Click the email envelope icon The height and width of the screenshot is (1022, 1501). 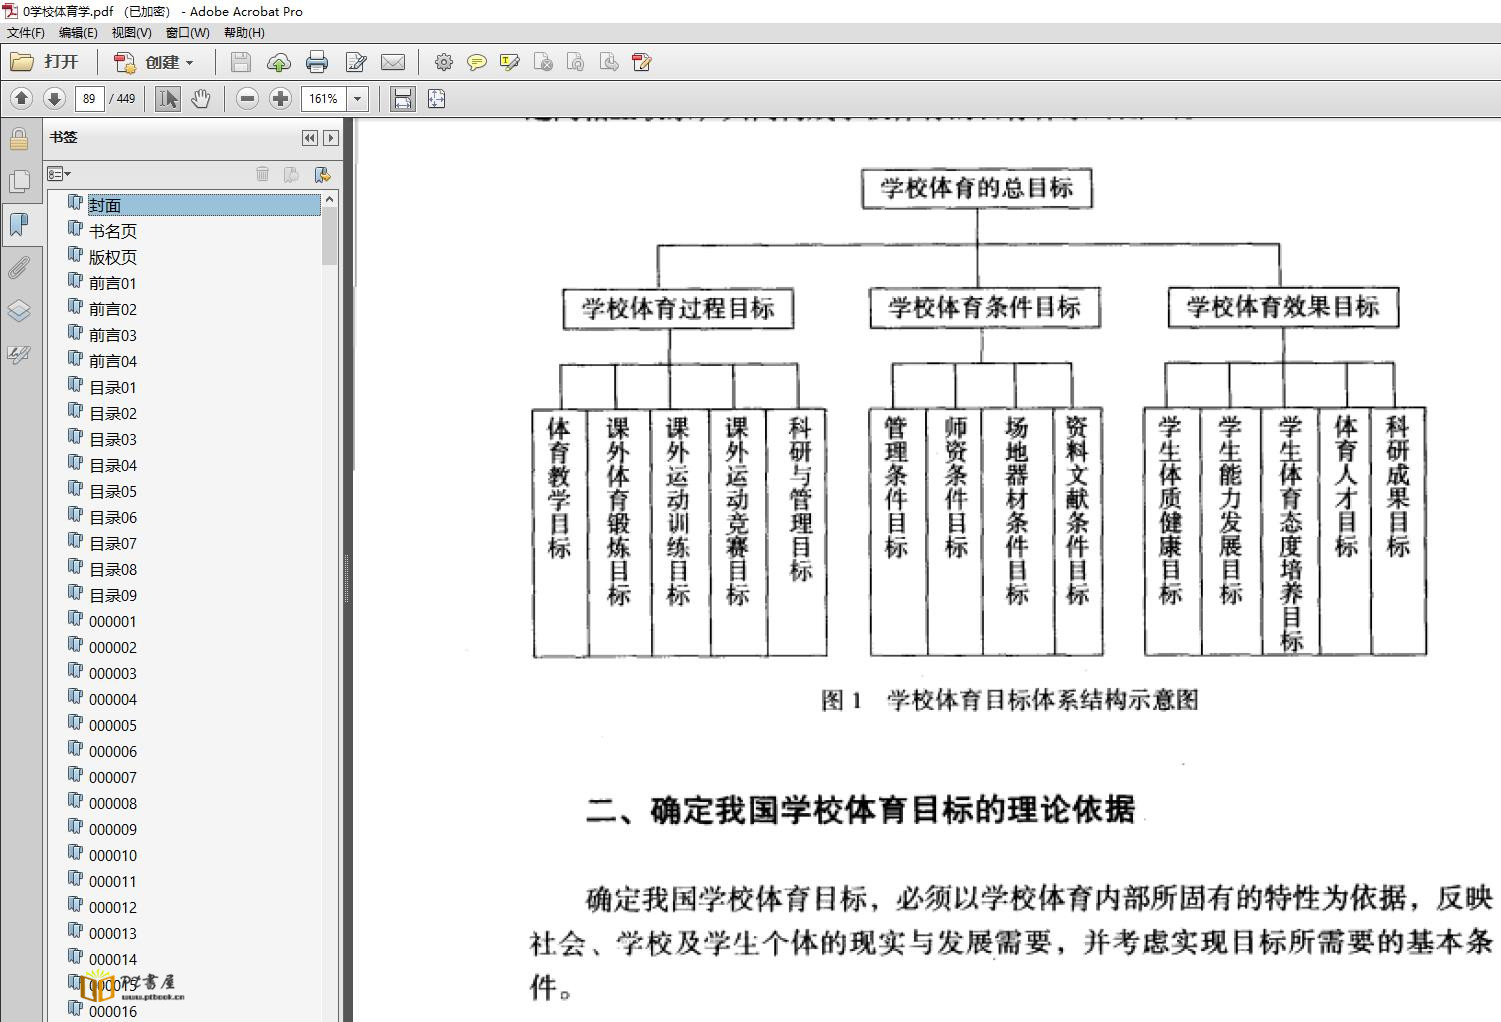pos(393,62)
